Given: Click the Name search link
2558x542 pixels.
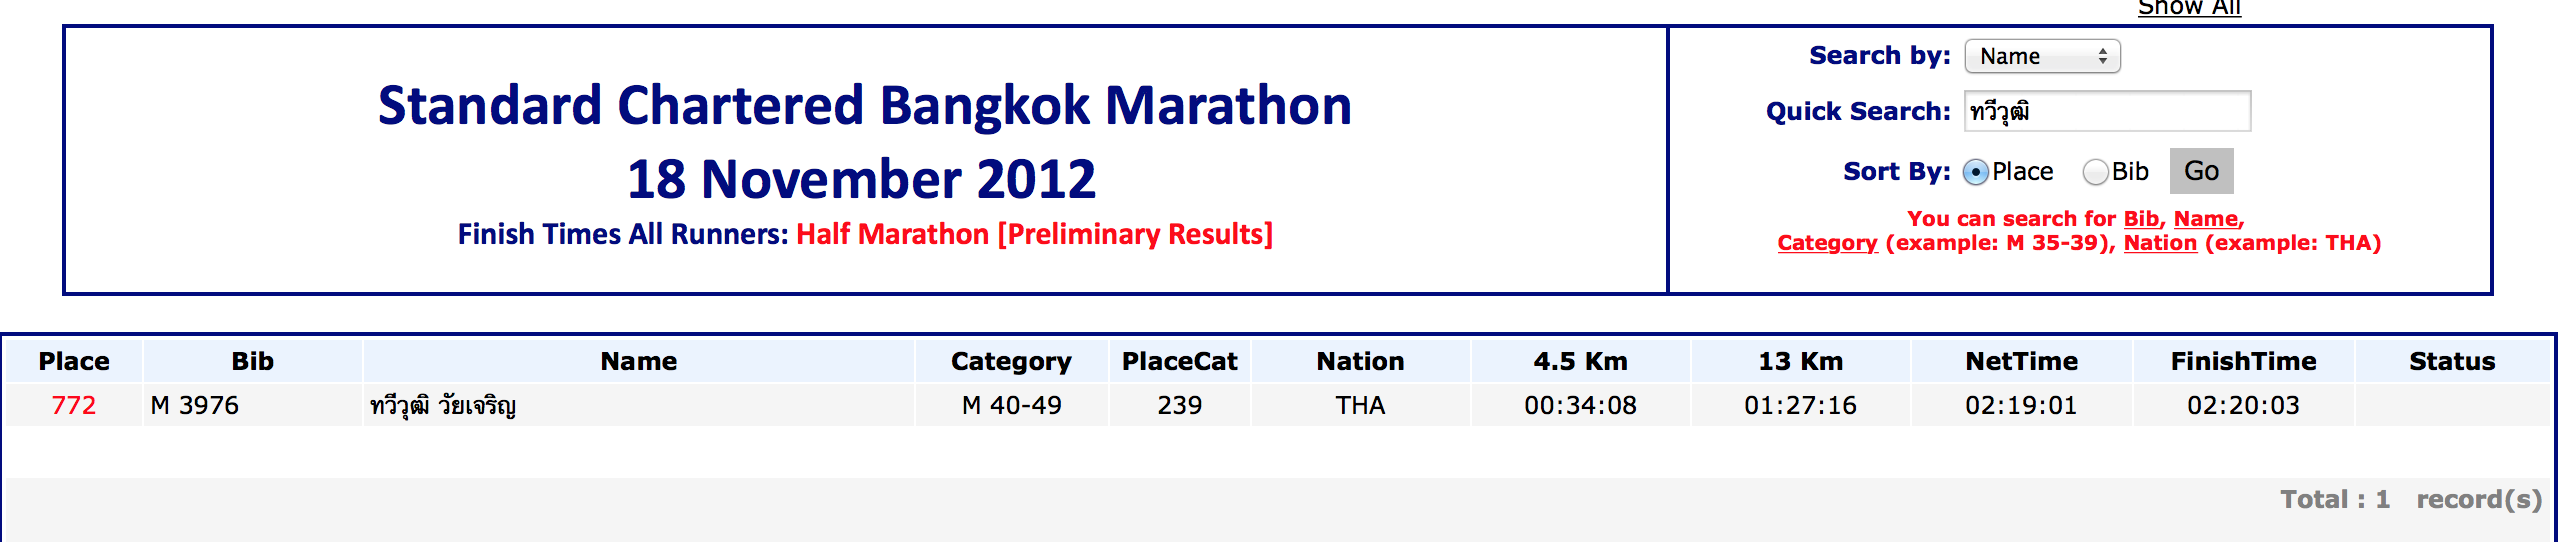Looking at the screenshot, I should 2205,219.
